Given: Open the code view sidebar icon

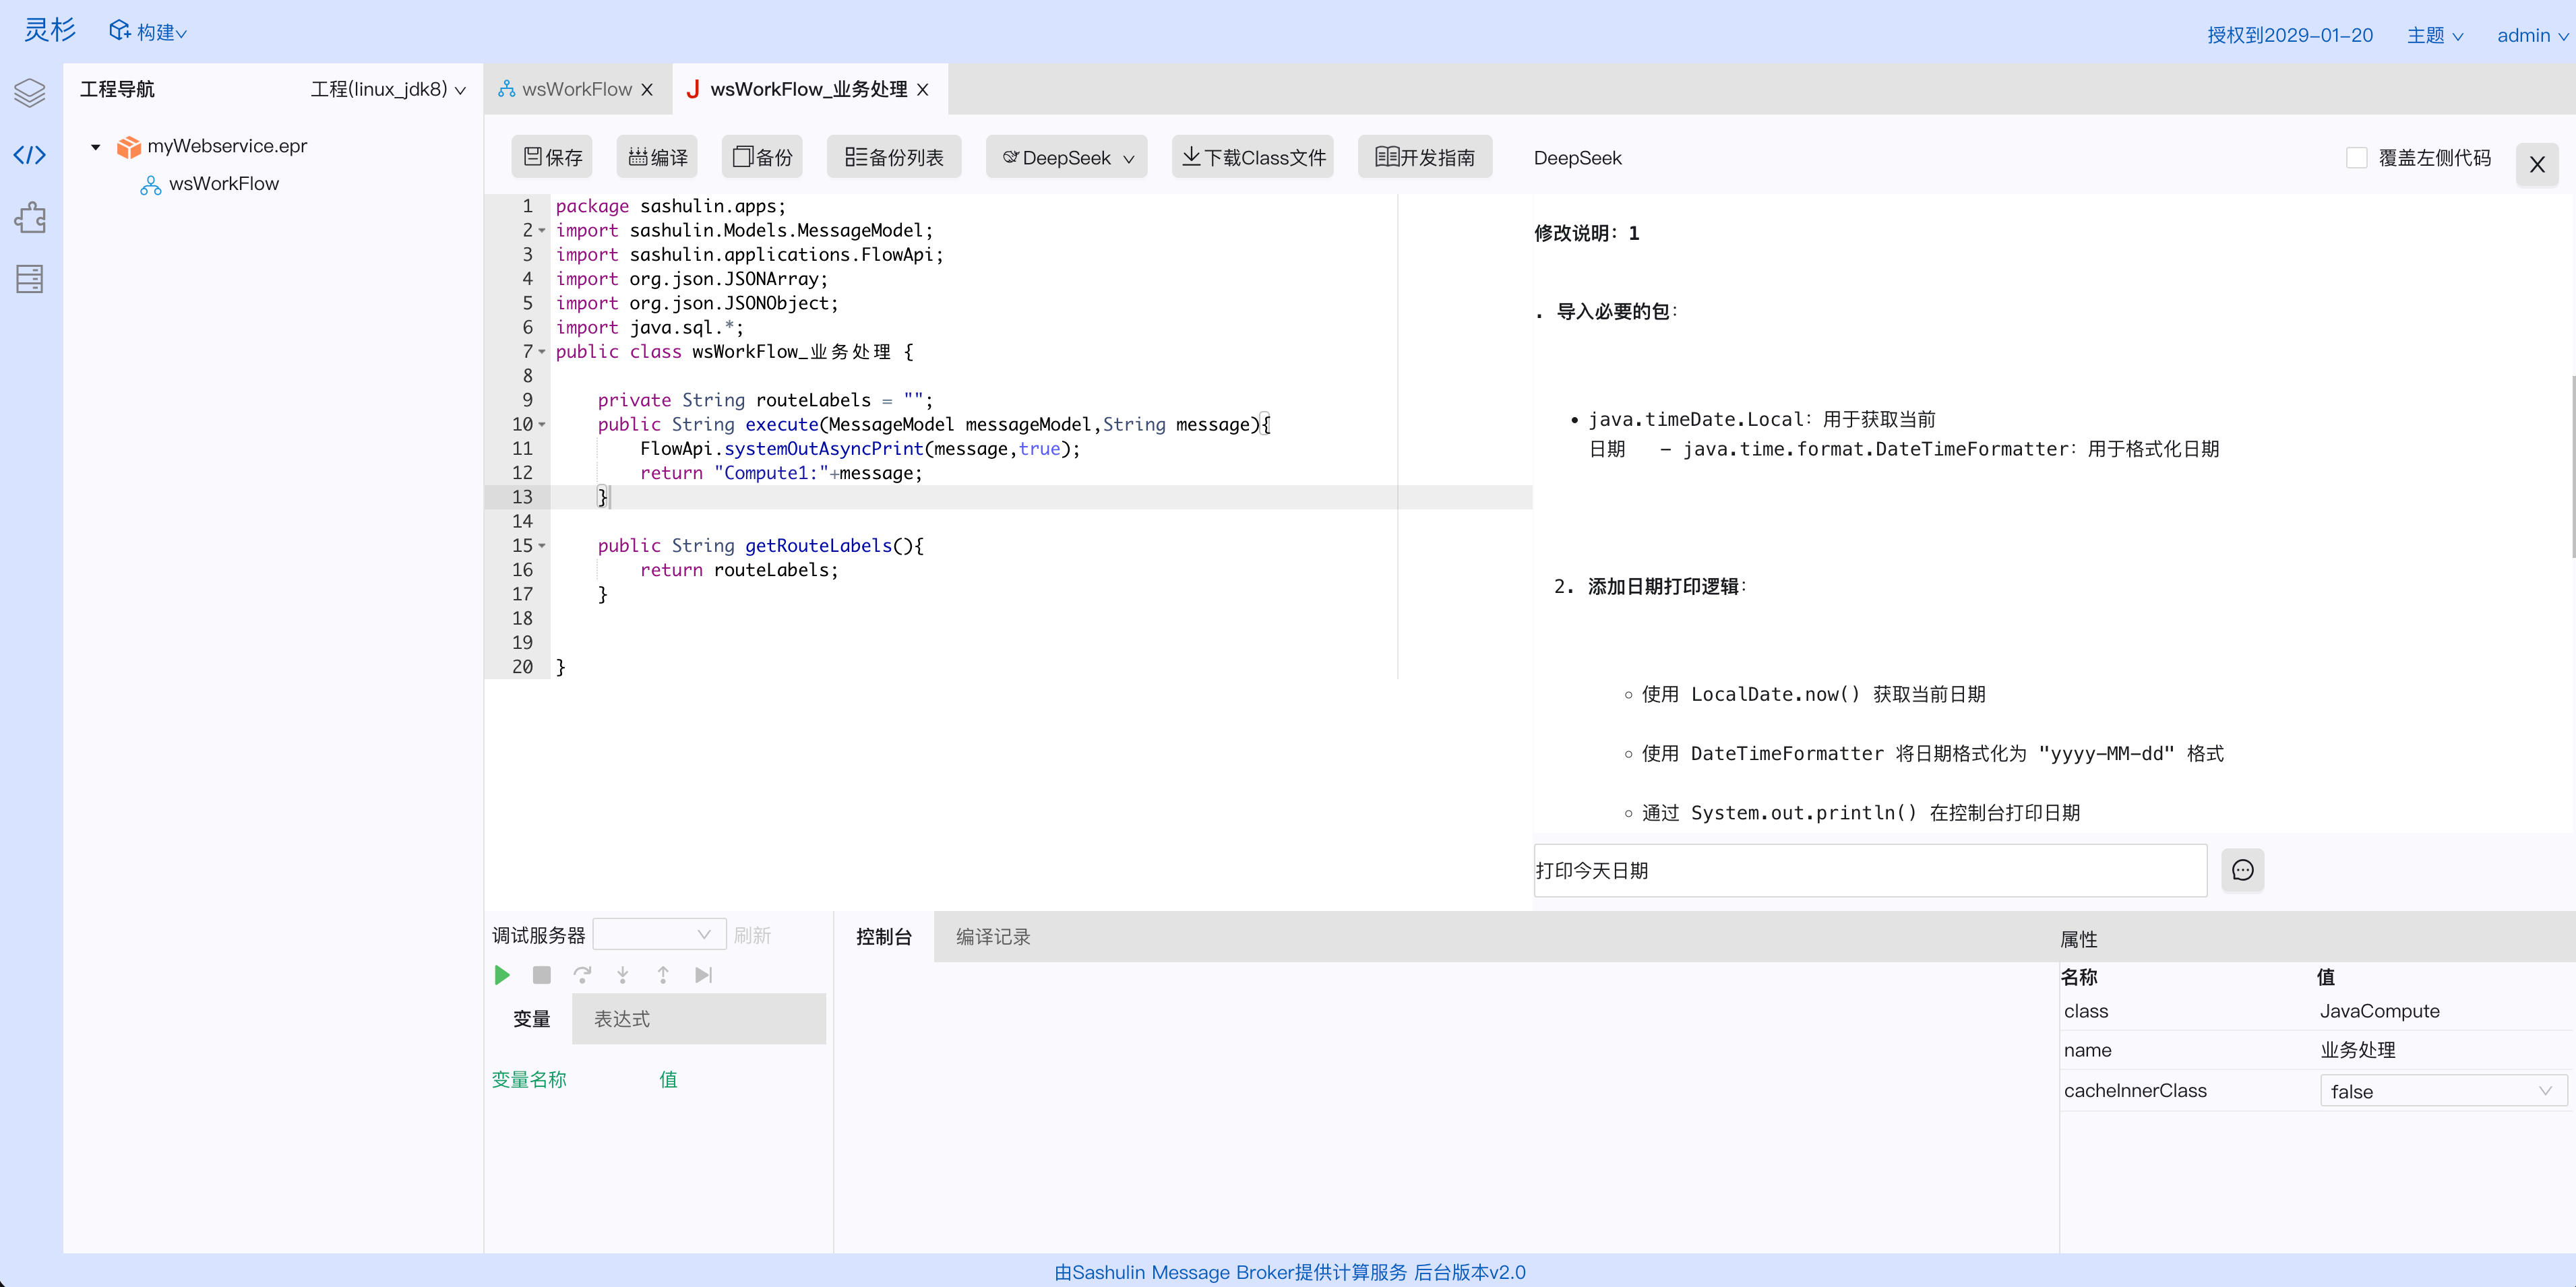Looking at the screenshot, I should [30, 155].
